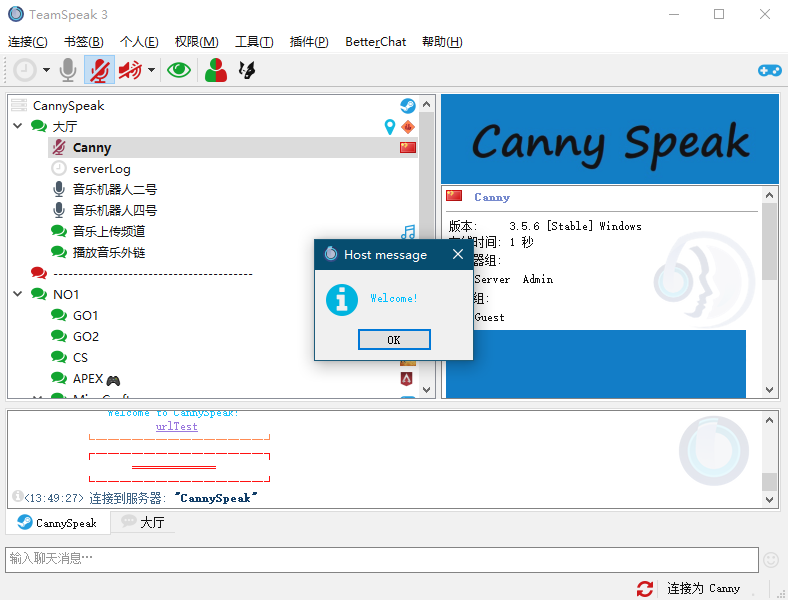Click the chat log scroll down arrow
The height and width of the screenshot is (600, 788).
(x=769, y=499)
